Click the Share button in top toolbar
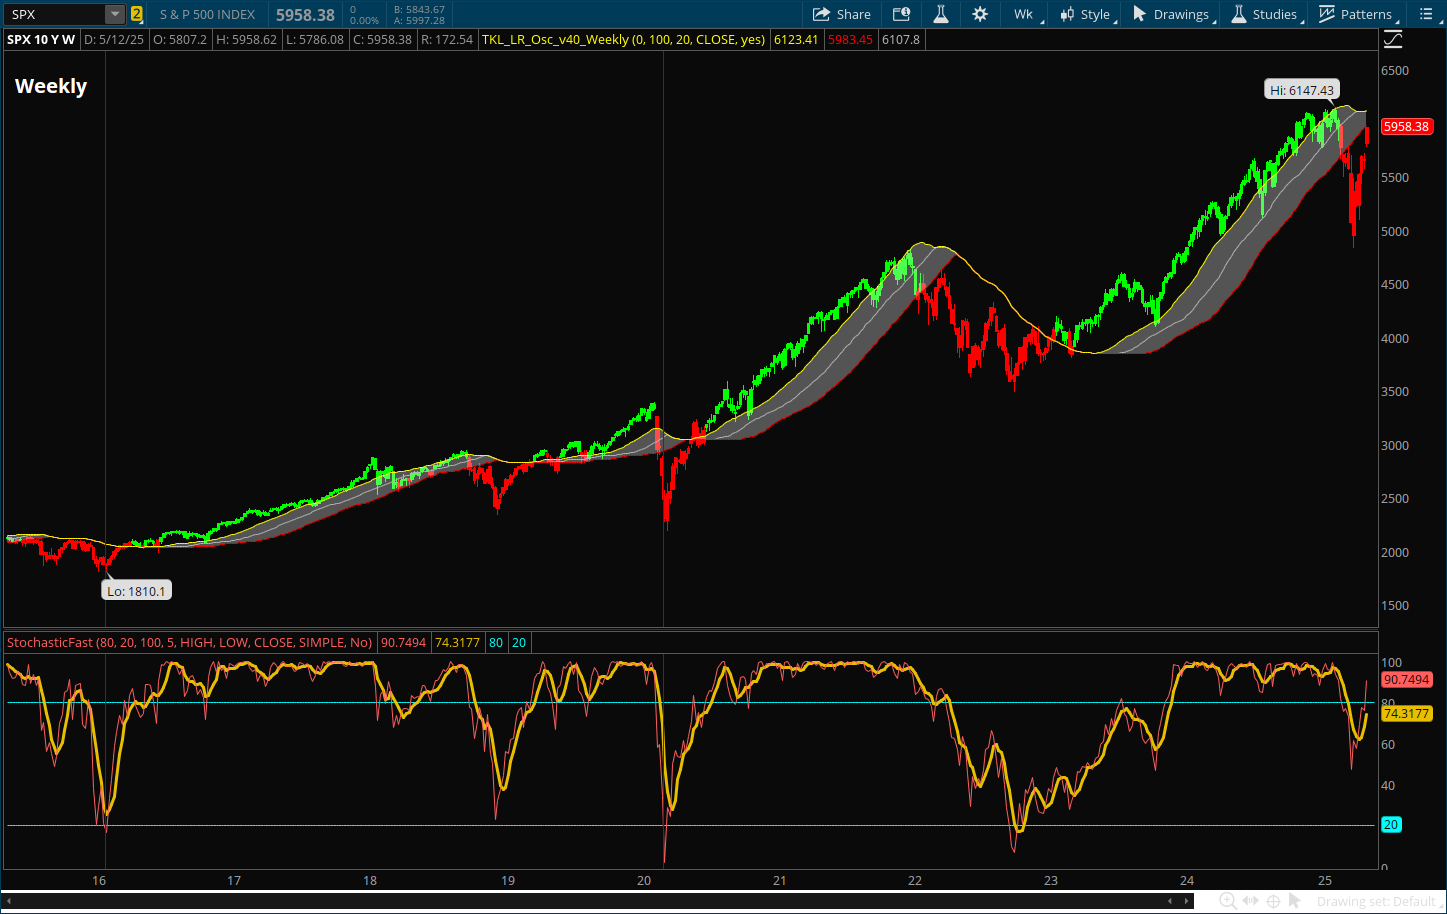The width and height of the screenshot is (1447, 914). (x=841, y=14)
